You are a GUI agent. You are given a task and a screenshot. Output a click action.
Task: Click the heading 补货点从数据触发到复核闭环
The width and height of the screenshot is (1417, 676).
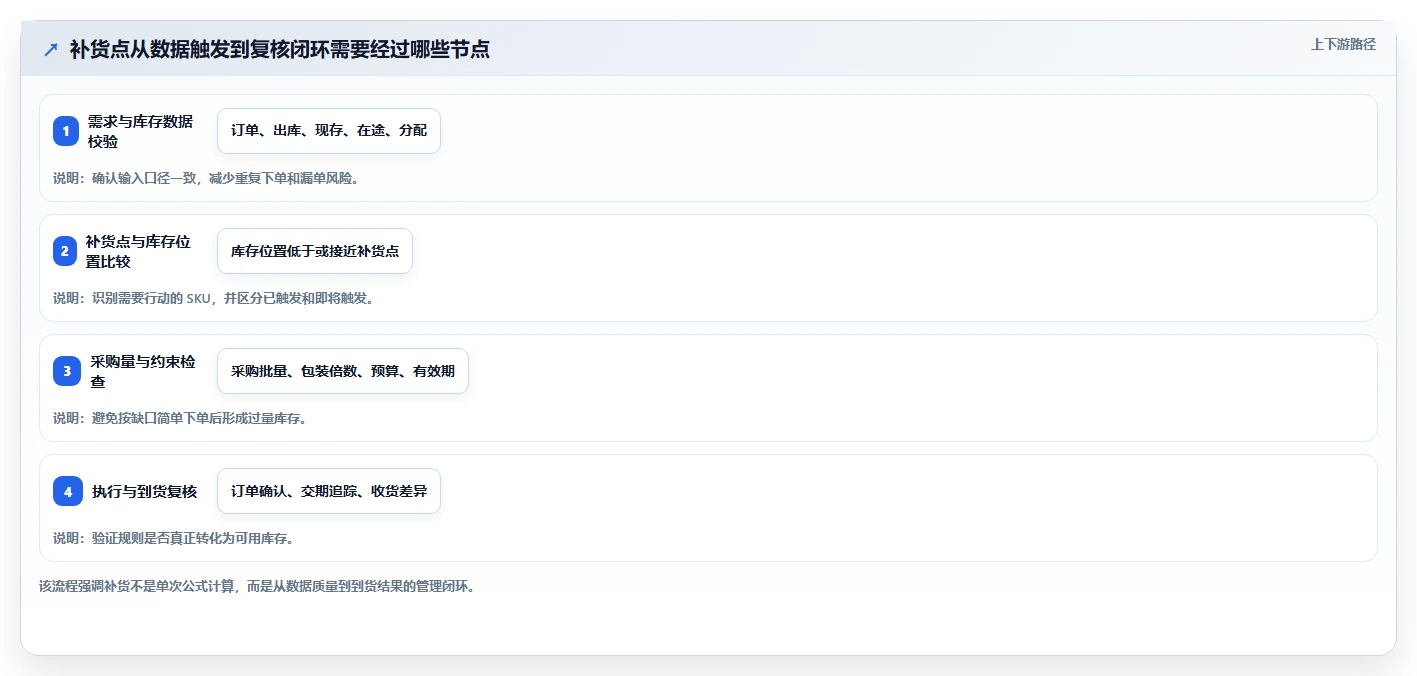tap(280, 49)
